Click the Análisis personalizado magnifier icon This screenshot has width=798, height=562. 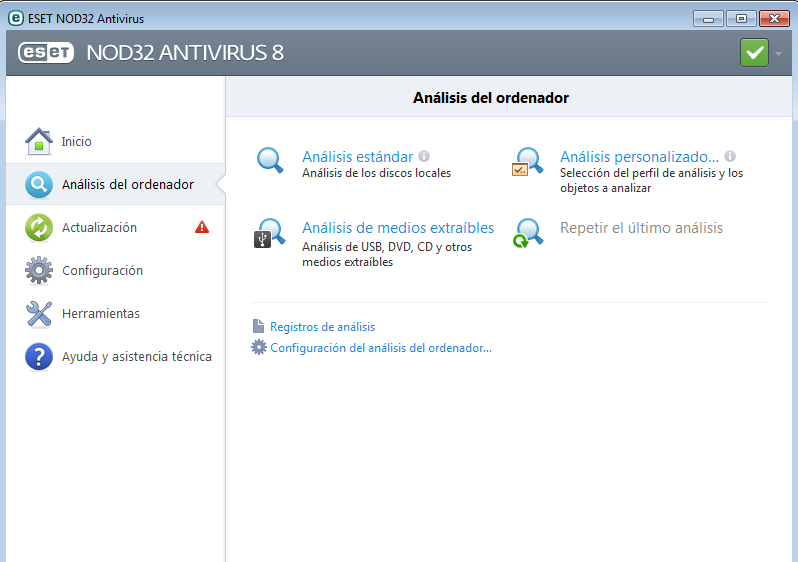pos(528,163)
